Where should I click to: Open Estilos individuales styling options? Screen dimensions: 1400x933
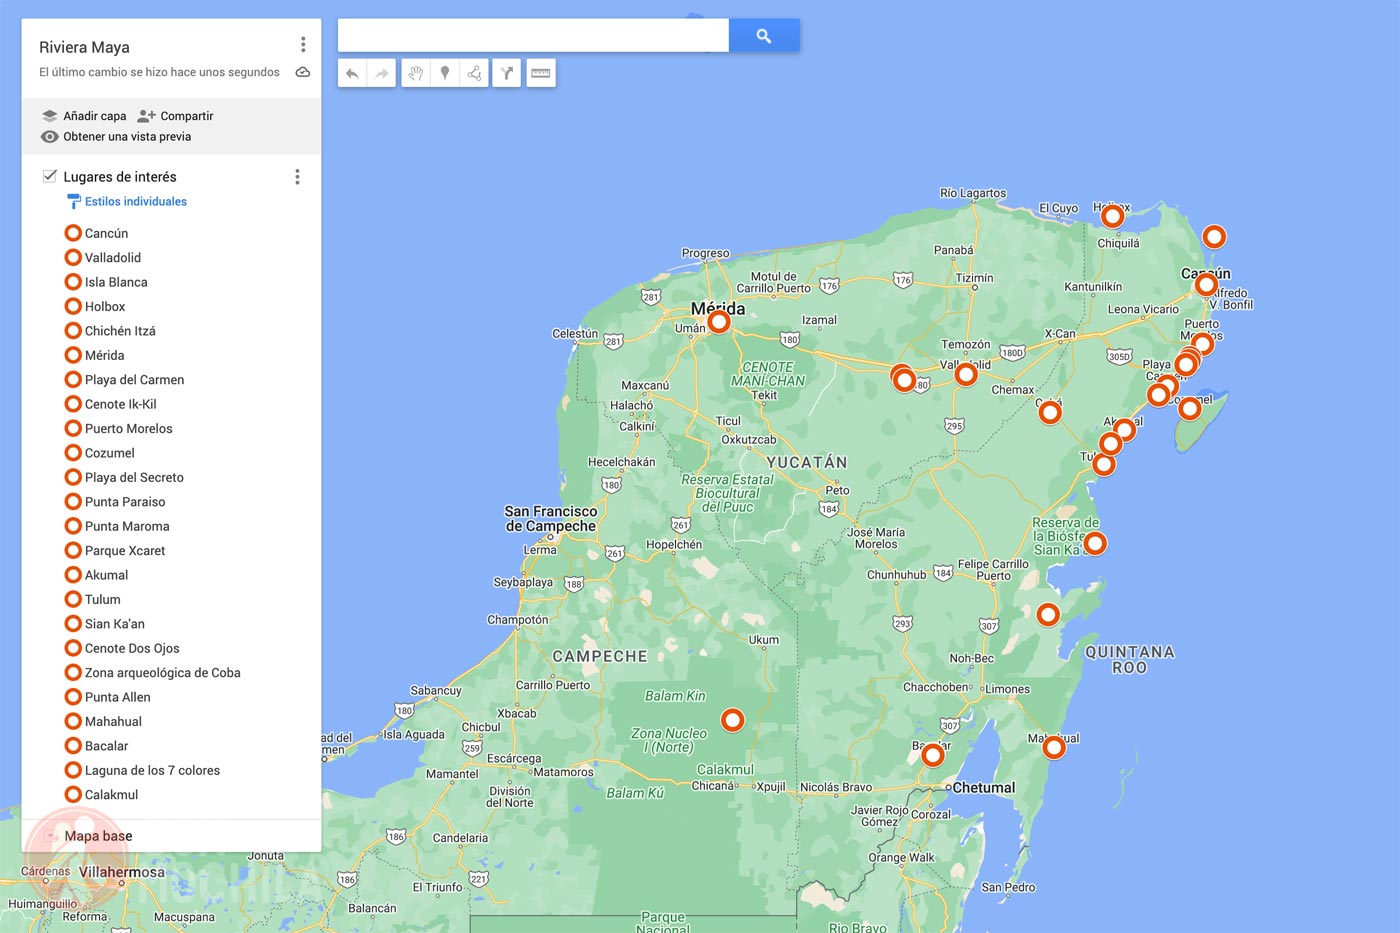135,201
